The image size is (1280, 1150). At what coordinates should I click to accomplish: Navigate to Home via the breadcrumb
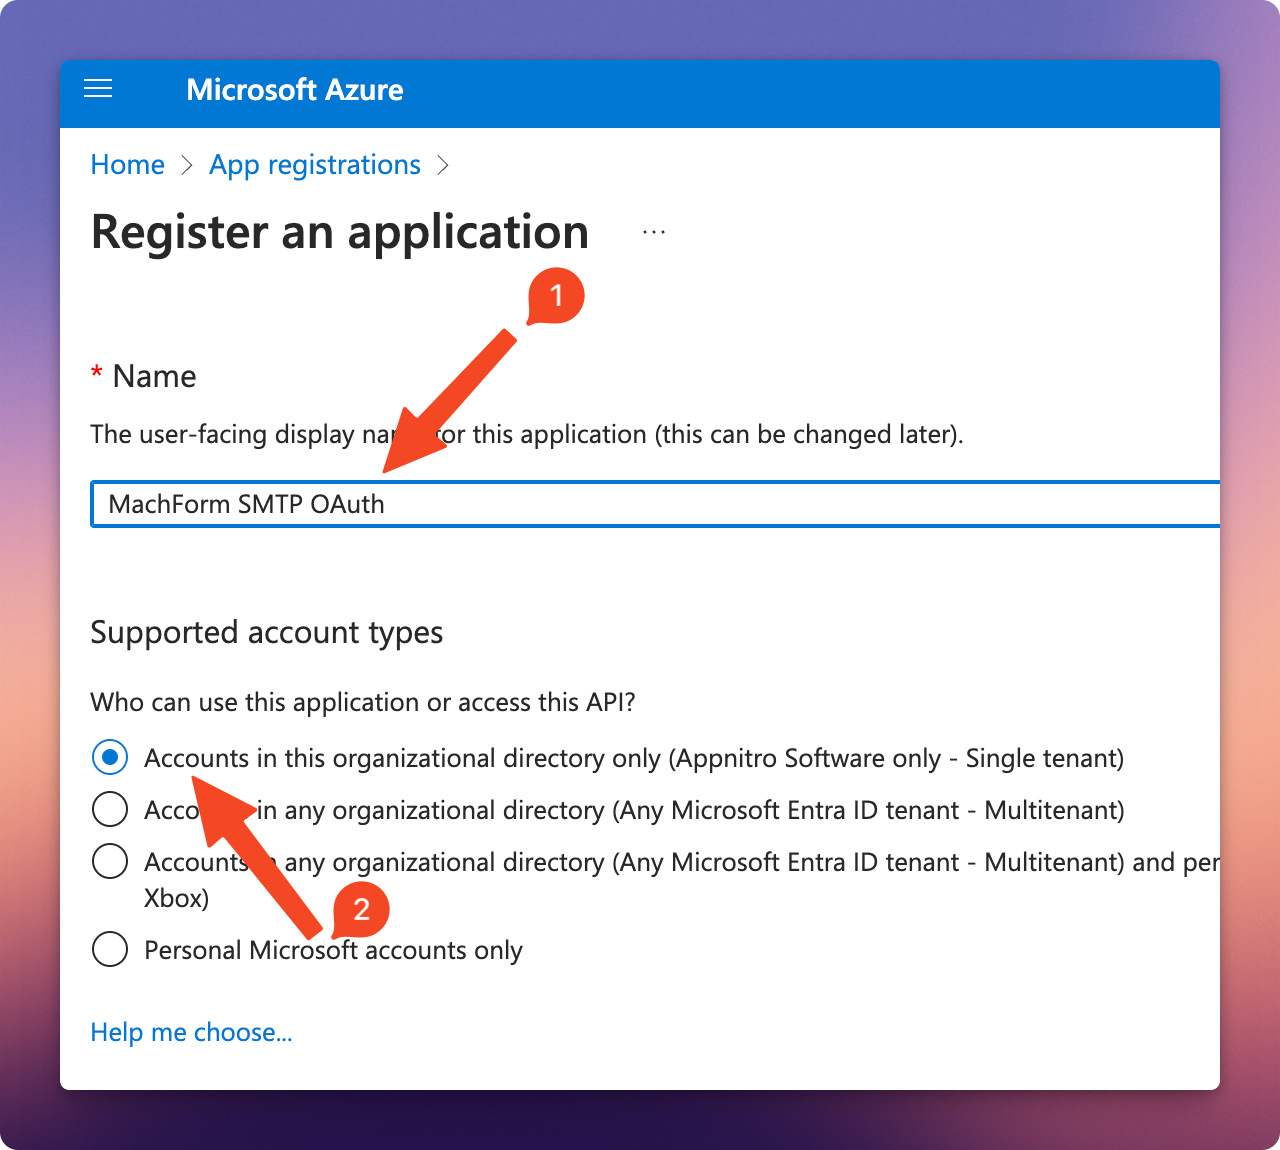[127, 164]
